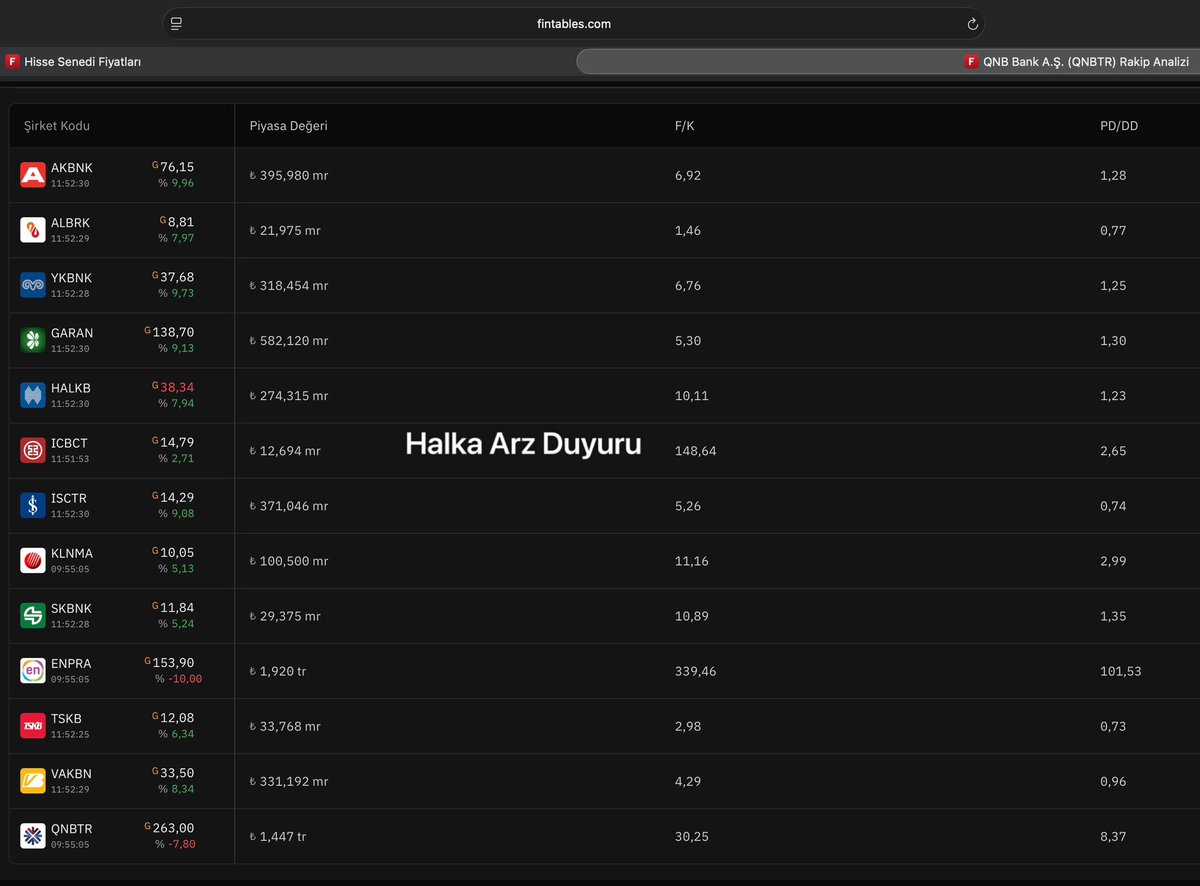Click the ISCTR blue logo icon

point(33,506)
